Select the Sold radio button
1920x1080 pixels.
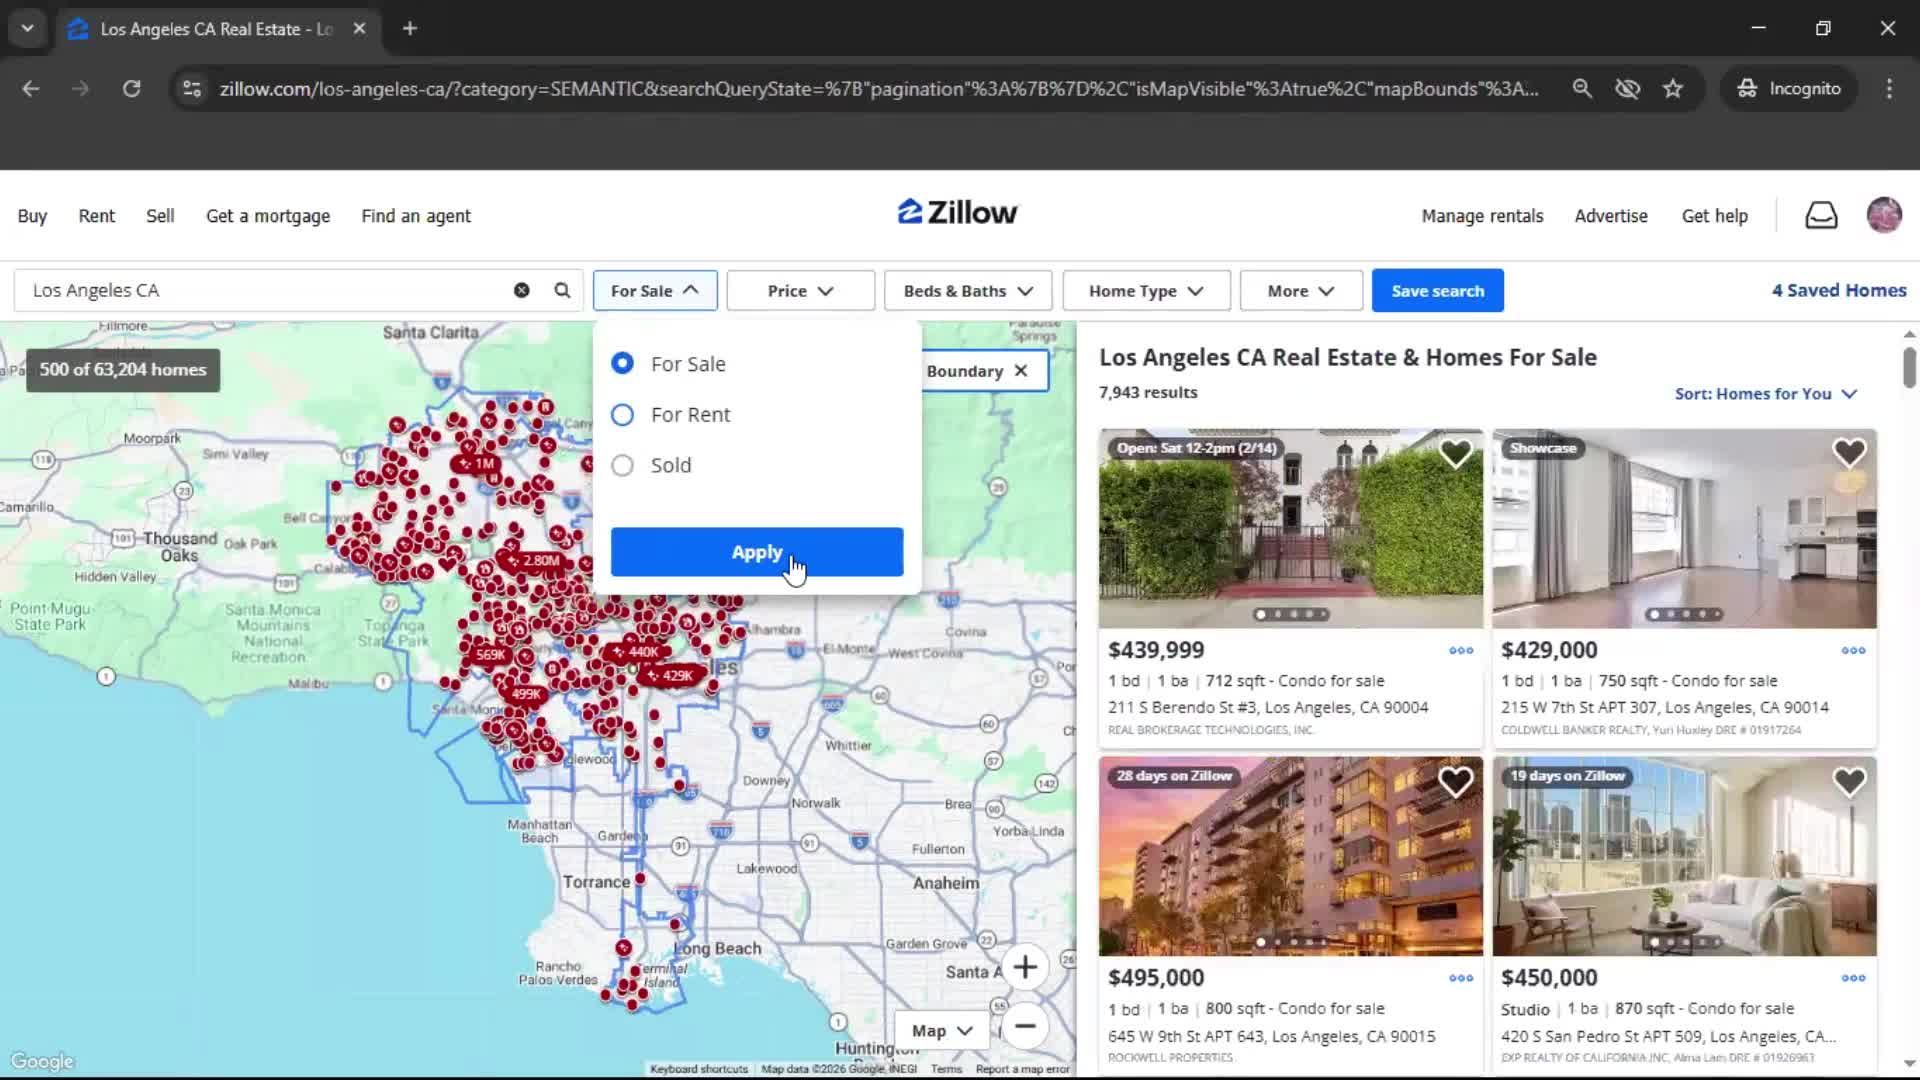[622, 465]
